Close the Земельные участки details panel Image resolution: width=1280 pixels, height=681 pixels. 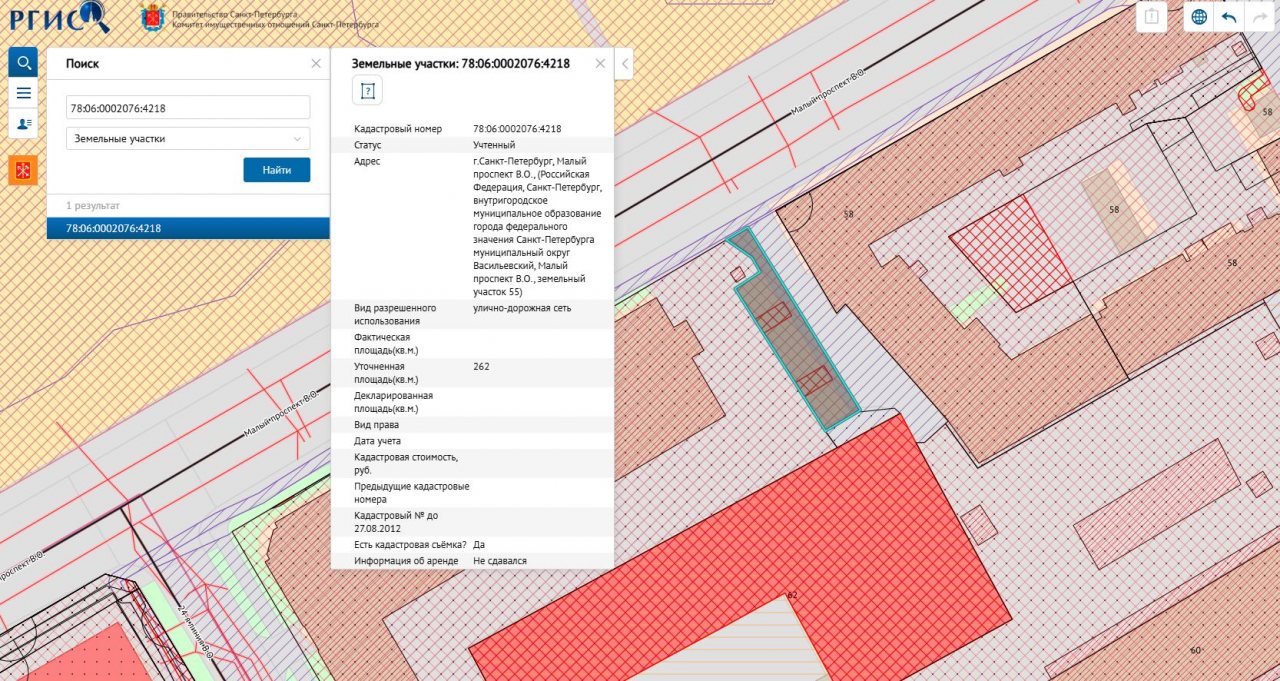(600, 63)
